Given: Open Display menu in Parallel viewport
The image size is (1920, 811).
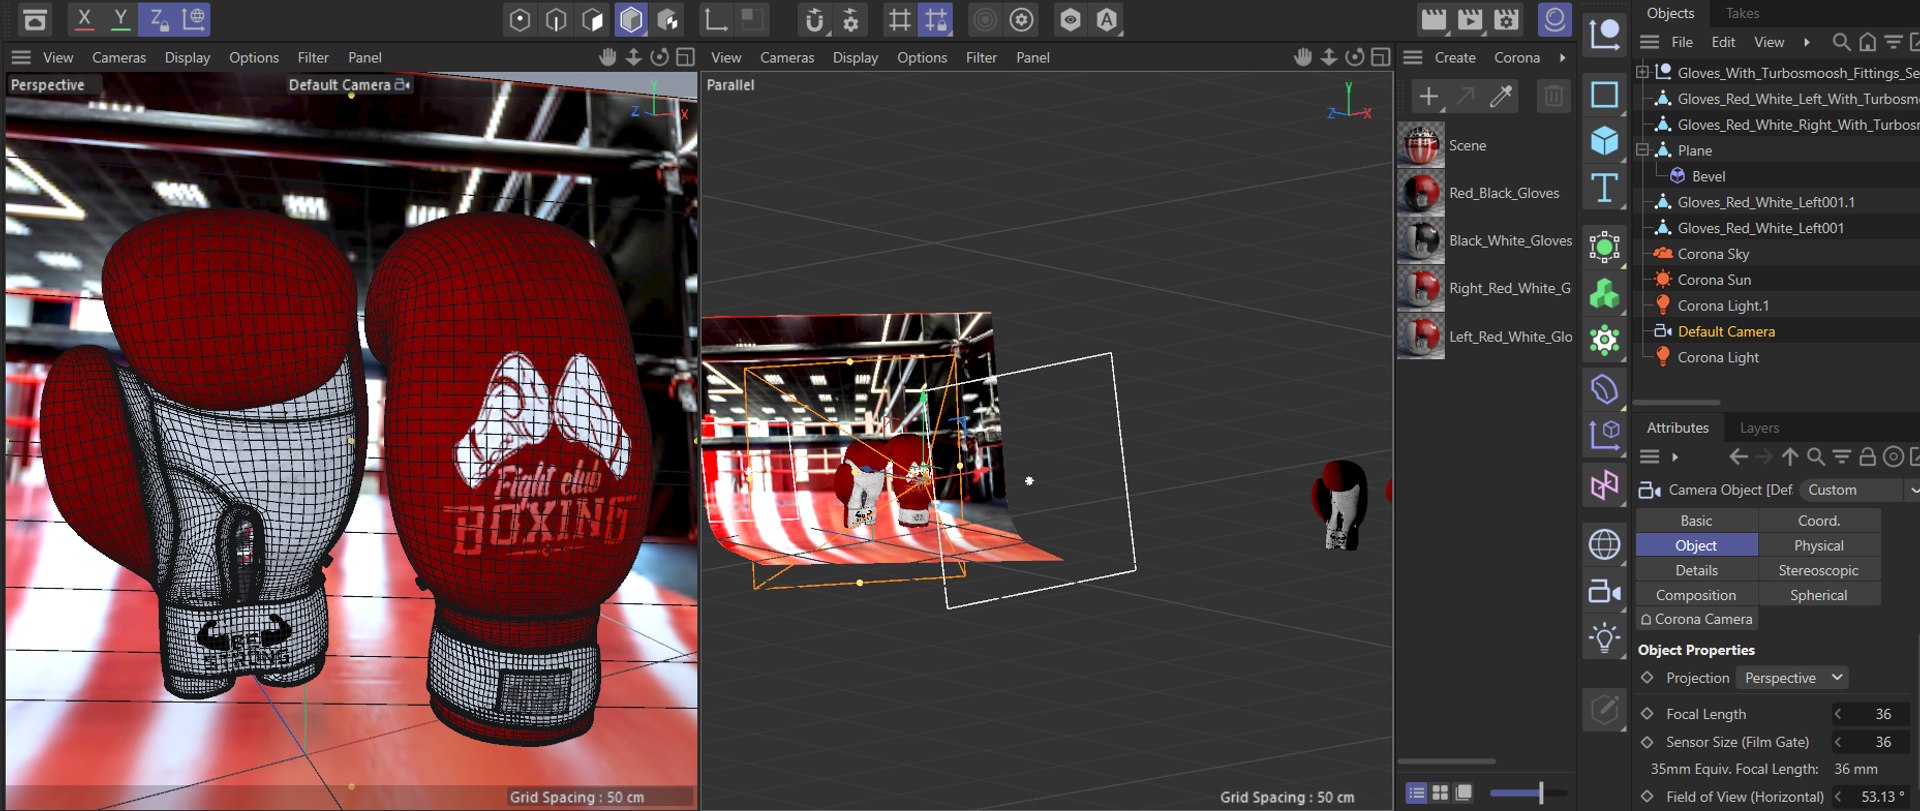Looking at the screenshot, I should click(x=855, y=58).
